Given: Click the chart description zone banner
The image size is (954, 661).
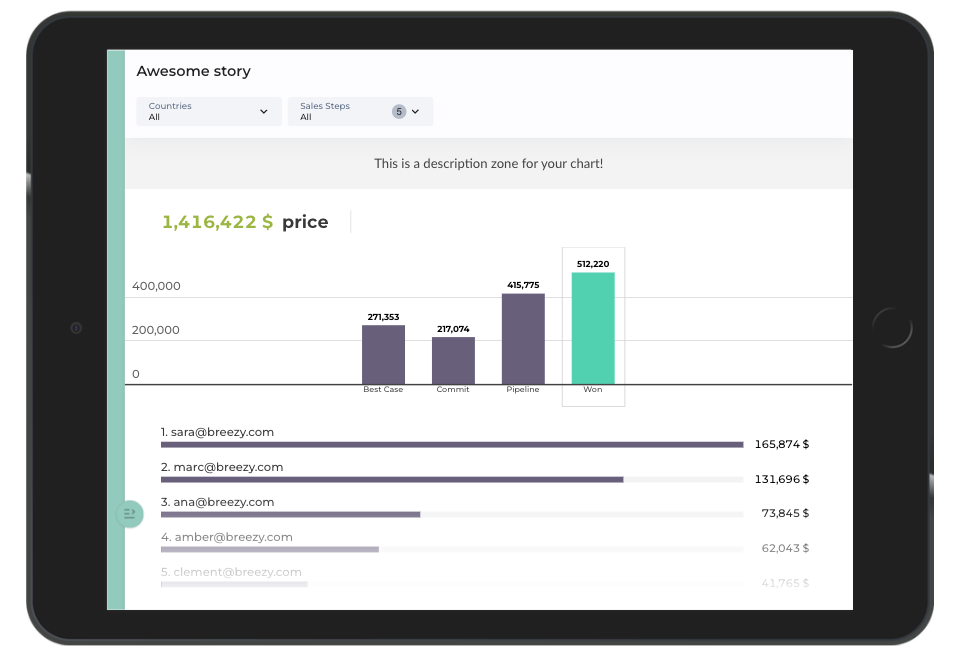Looking at the screenshot, I should point(488,163).
